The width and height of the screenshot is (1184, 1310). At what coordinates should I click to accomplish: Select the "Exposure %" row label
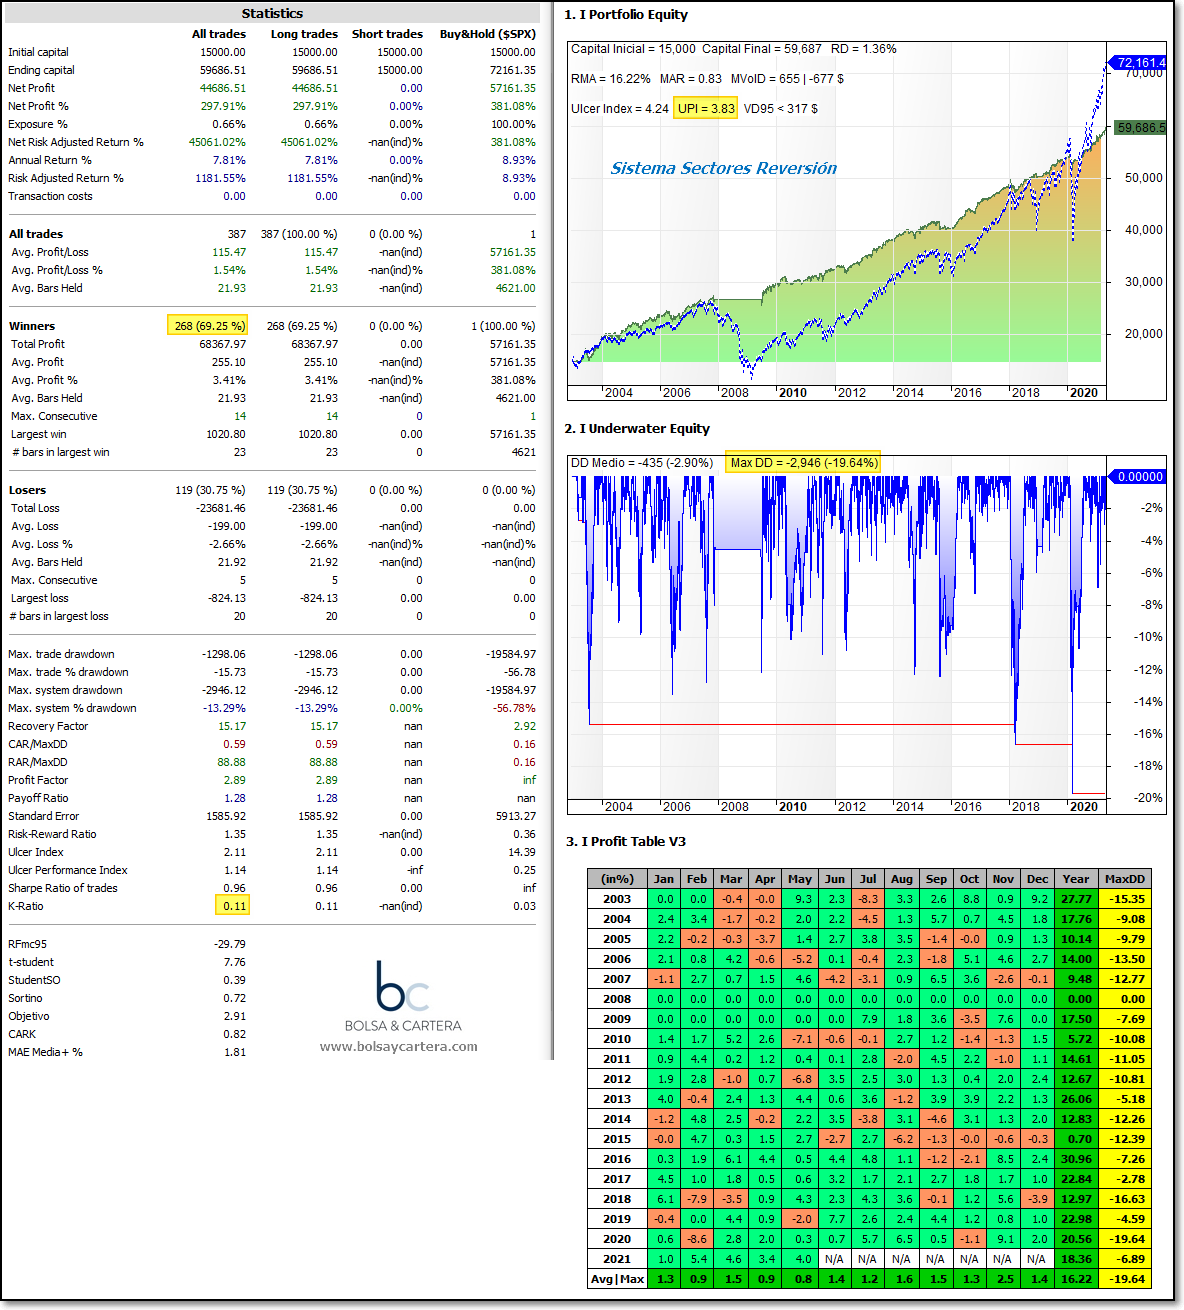38,124
